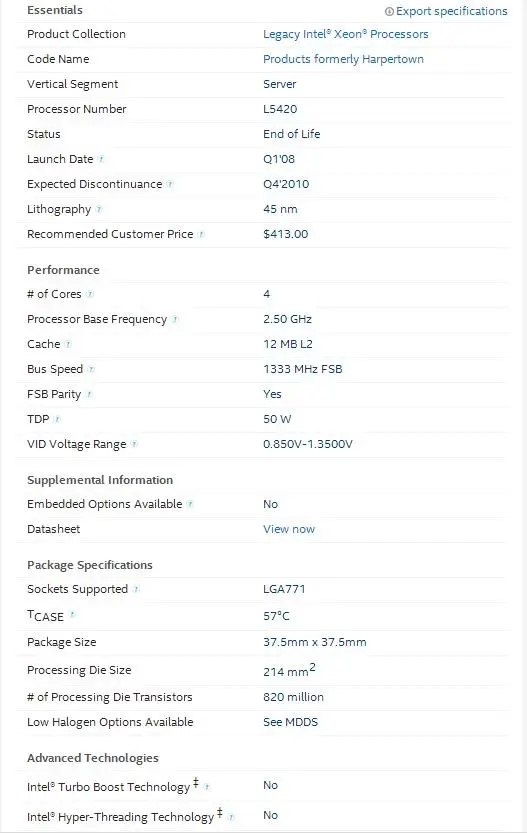Click the info icon next to Launch Date
This screenshot has width=527, height=833.
click(101, 159)
